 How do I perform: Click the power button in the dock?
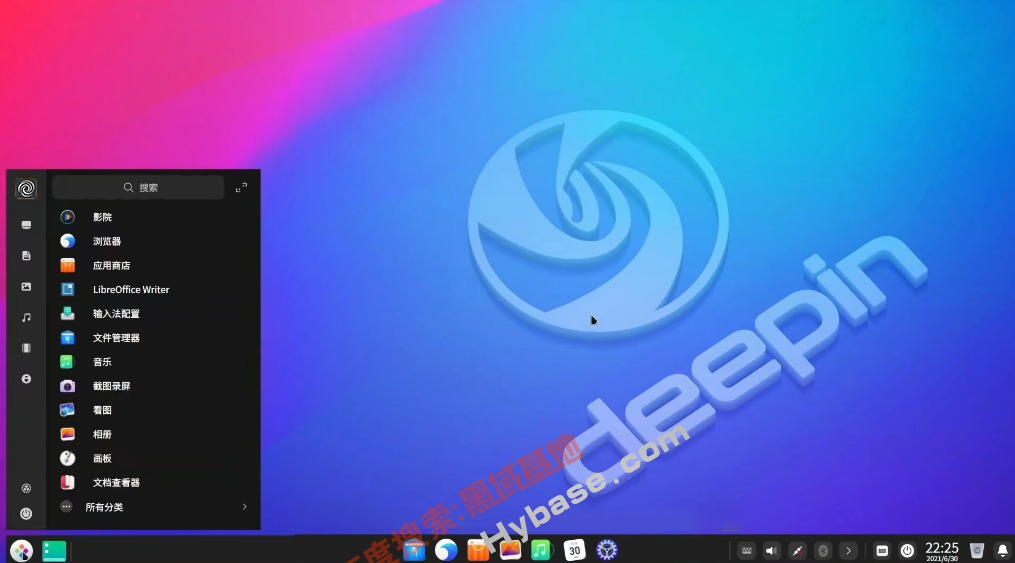tap(908, 551)
